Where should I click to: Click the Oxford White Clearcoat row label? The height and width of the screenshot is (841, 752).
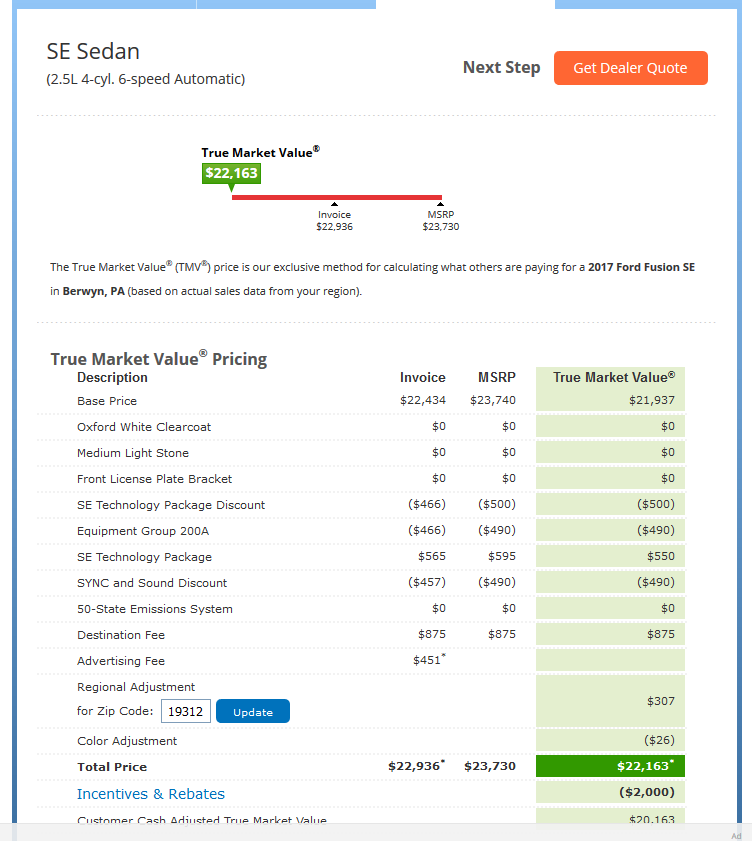tap(144, 427)
